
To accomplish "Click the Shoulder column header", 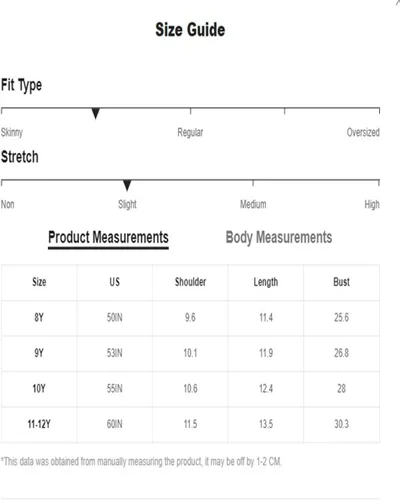I will click(x=190, y=282).
